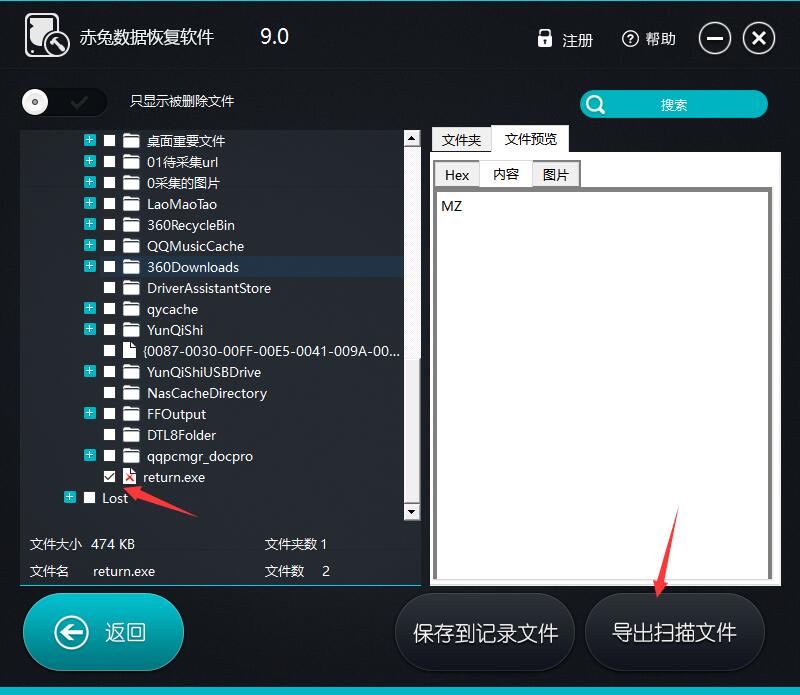Open registration via the lock icon
The width and height of the screenshot is (800, 695).
click(x=545, y=39)
